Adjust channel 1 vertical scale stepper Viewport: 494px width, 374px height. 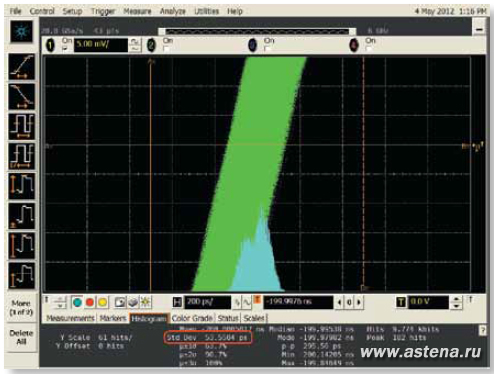(x=135, y=45)
